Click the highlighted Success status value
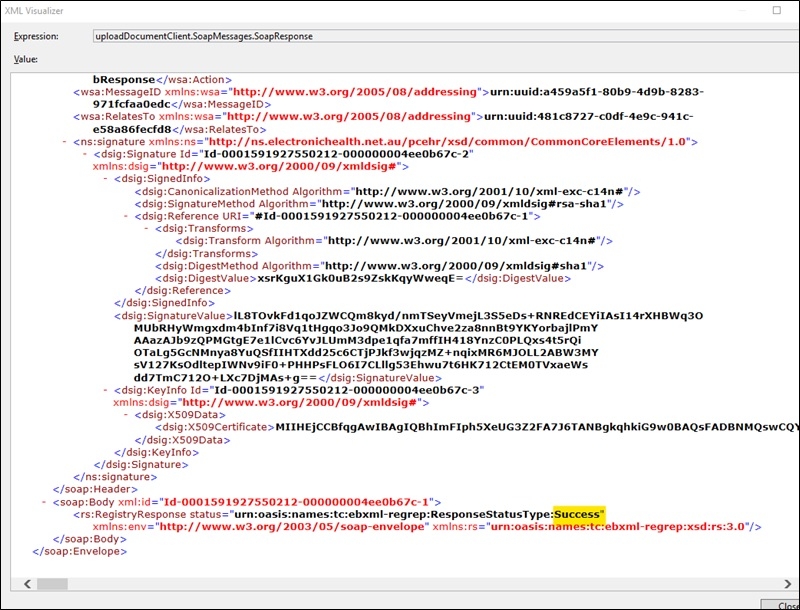This screenshot has height=610, width=800. pos(577,513)
